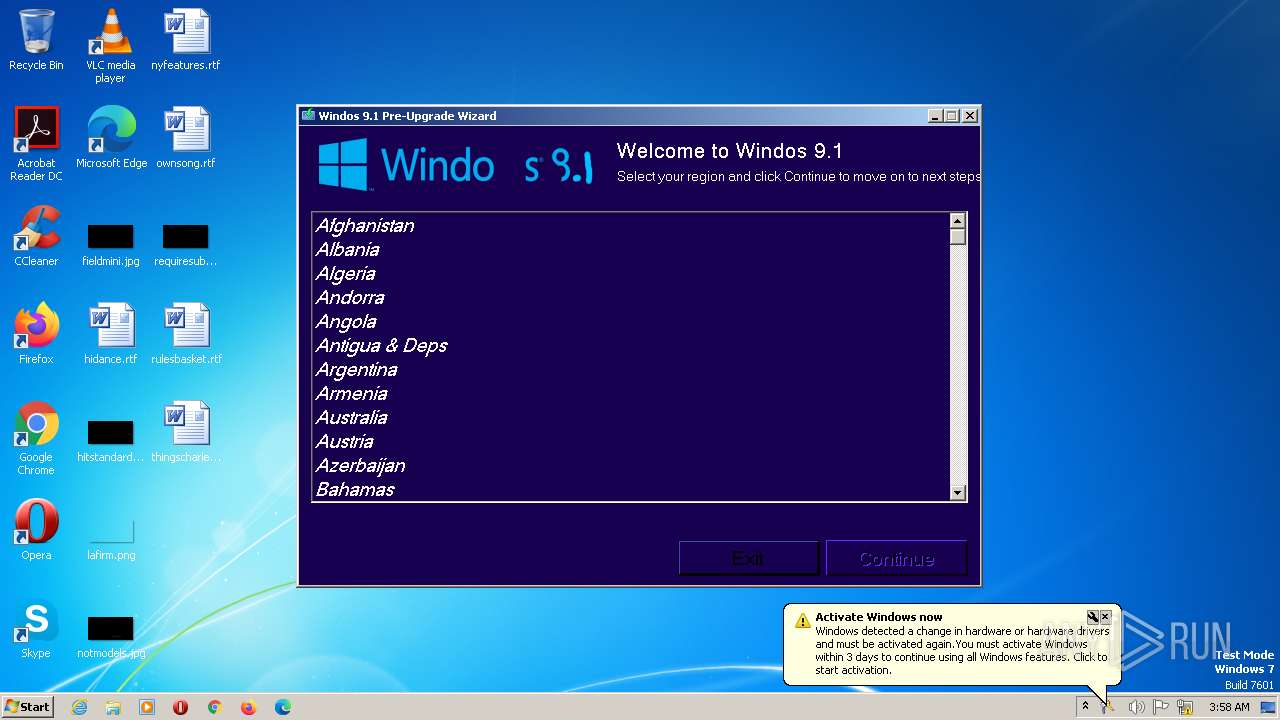Open Internet Explorer in the taskbar
Image resolution: width=1280 pixels, height=720 pixels.
pyautogui.click(x=79, y=707)
